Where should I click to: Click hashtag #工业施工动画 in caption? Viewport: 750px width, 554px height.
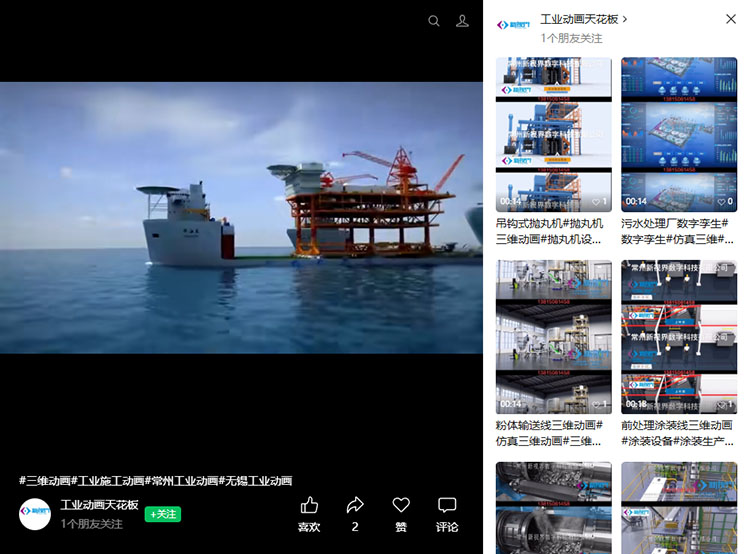(x=108, y=480)
